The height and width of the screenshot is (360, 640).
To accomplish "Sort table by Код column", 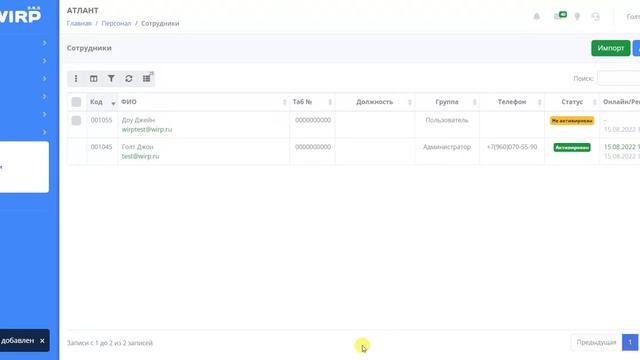I will pos(102,102).
